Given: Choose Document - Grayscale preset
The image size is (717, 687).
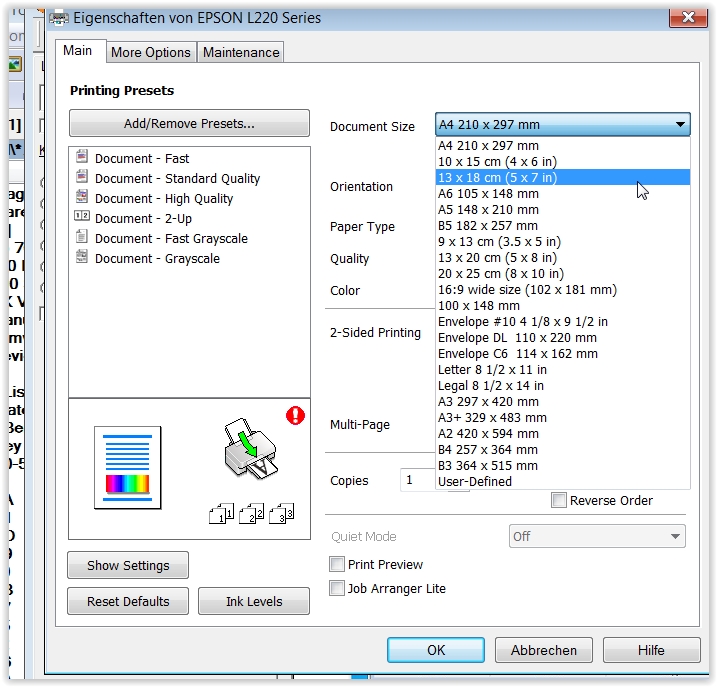Looking at the screenshot, I should [x=157, y=258].
